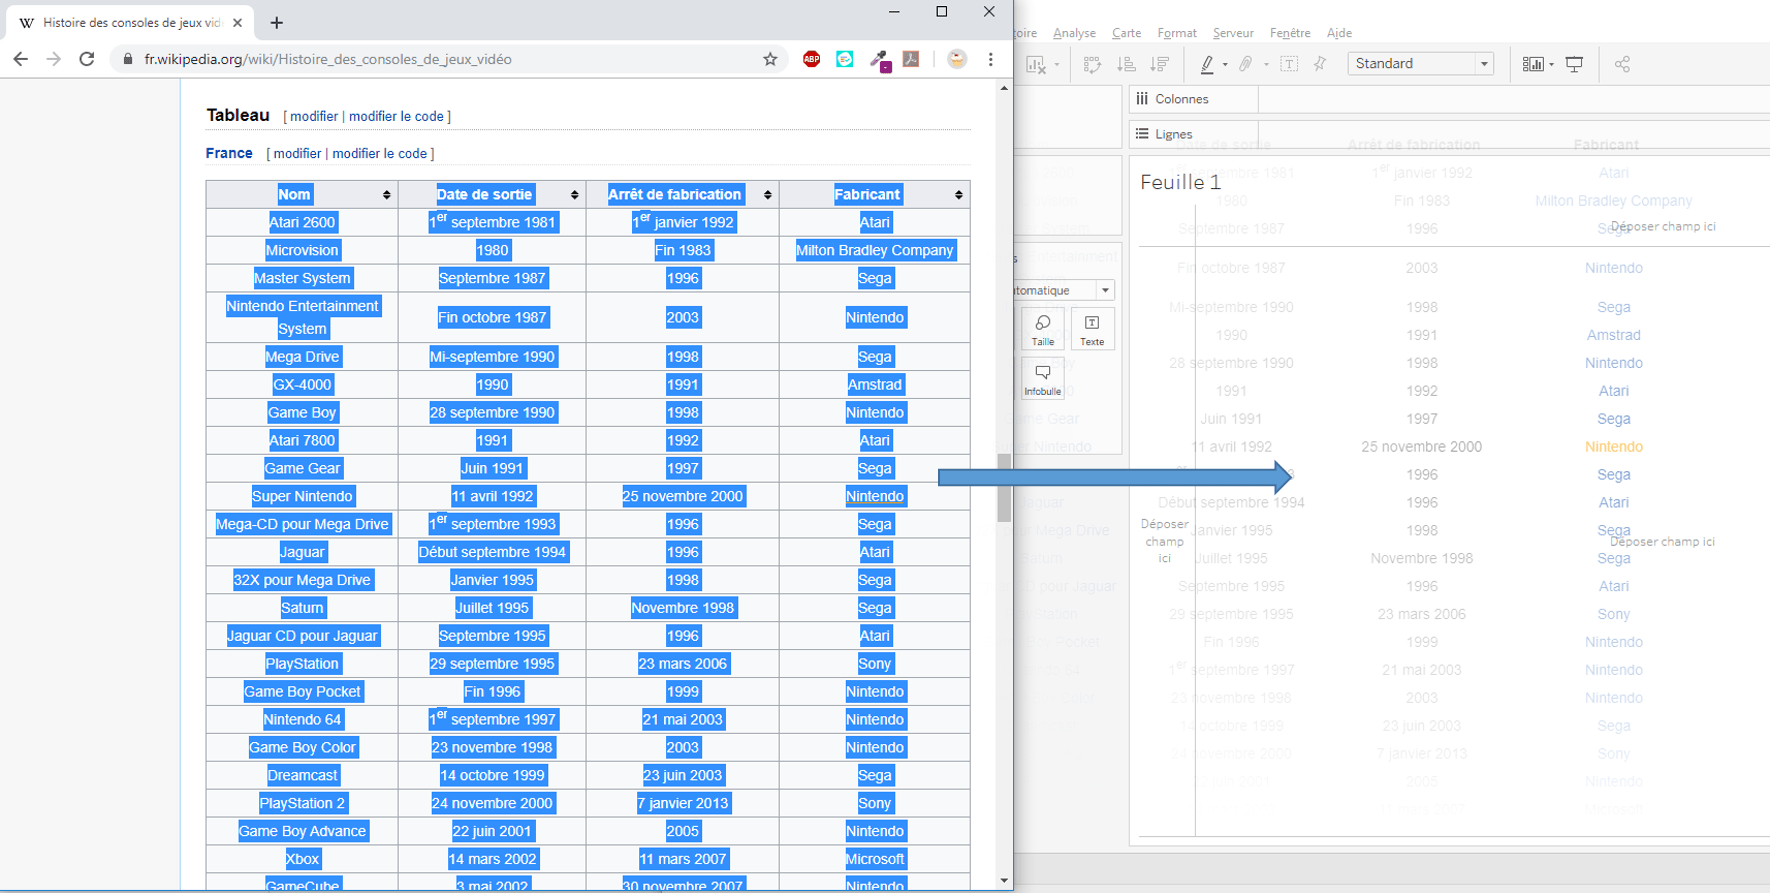Start Tableau presentation mode
Viewport: 1770px width, 893px height.
1575,64
